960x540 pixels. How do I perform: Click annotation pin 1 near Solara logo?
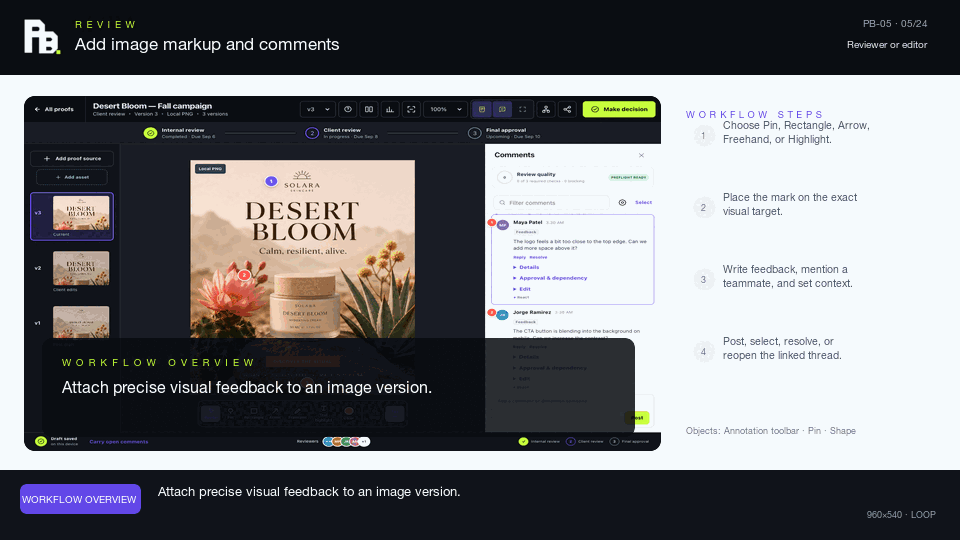271,181
